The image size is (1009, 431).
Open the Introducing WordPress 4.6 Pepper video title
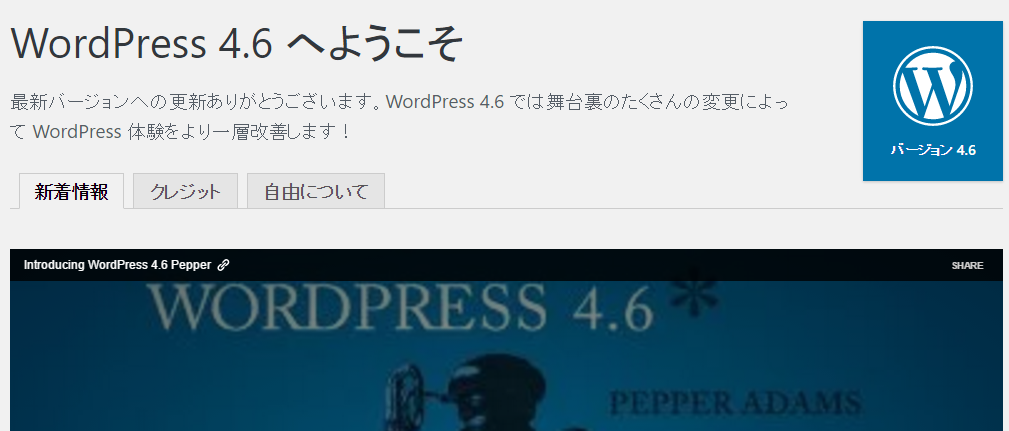(x=118, y=265)
